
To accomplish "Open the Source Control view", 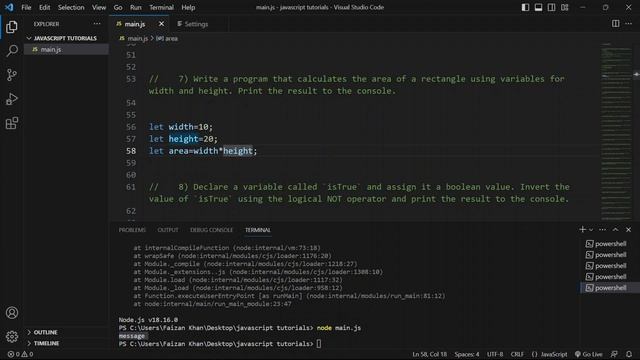I will tap(12, 75).
